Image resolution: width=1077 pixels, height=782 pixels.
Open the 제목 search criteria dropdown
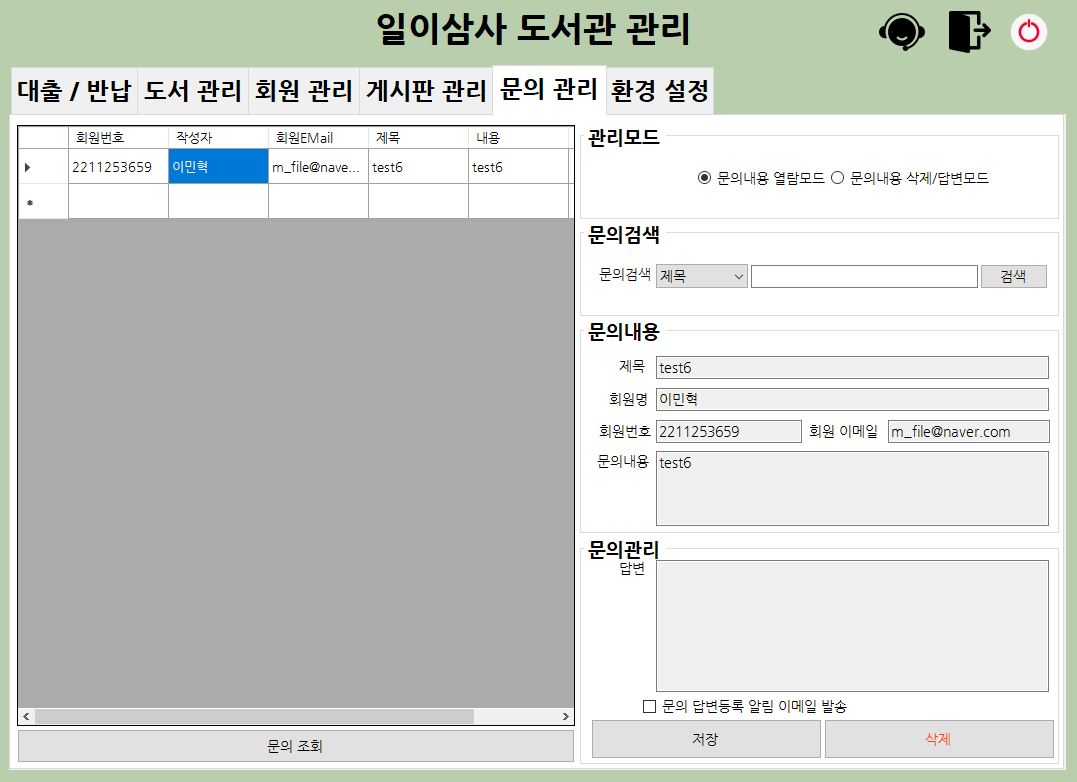pyautogui.click(x=700, y=276)
